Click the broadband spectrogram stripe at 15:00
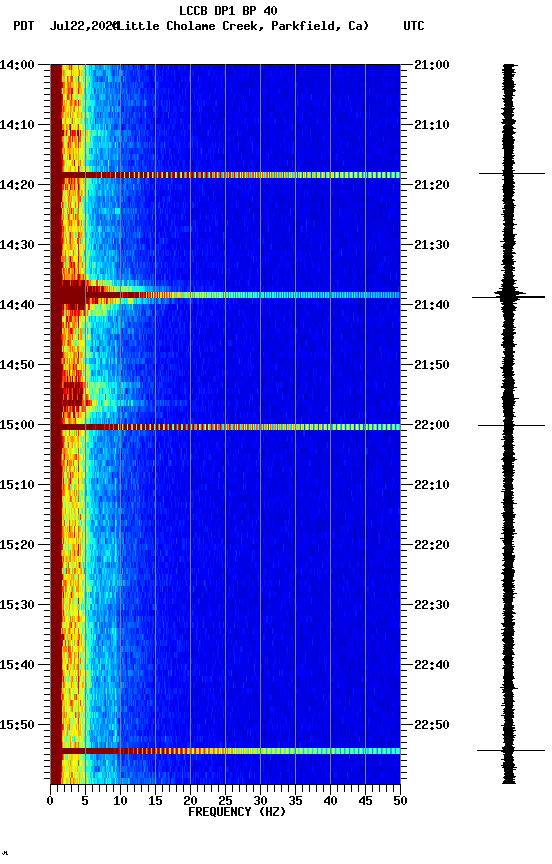The width and height of the screenshot is (552, 864). click(x=225, y=427)
